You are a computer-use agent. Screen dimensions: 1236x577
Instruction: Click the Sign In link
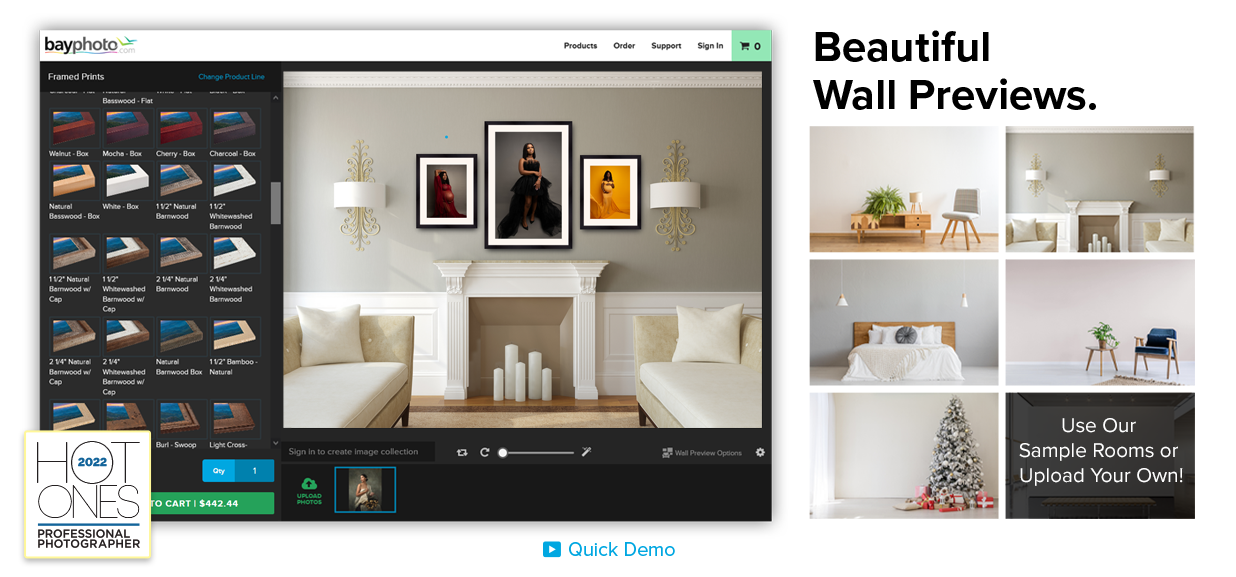point(710,46)
